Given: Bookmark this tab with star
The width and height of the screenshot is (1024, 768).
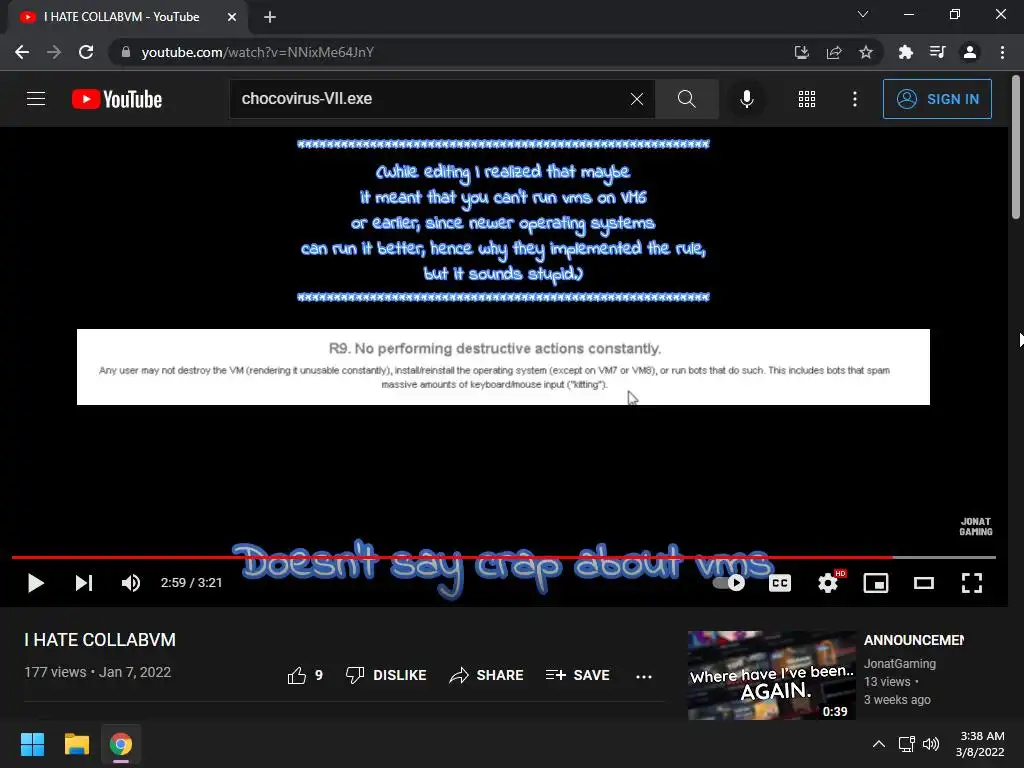Looking at the screenshot, I should tap(866, 52).
